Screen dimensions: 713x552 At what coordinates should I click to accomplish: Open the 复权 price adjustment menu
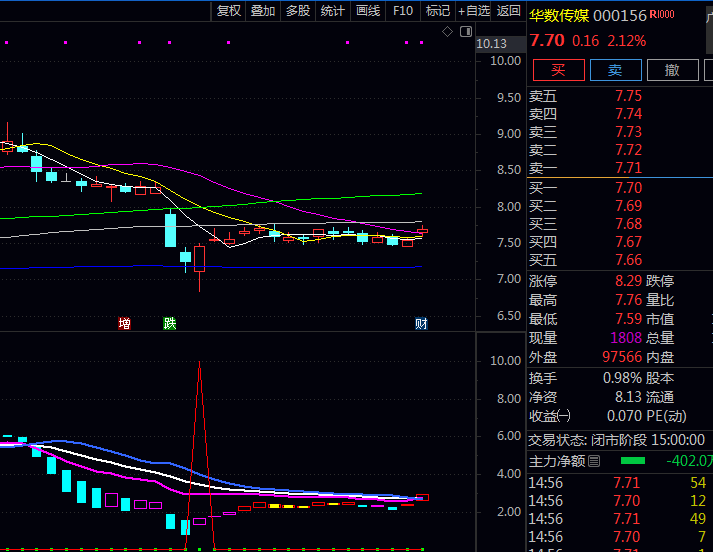click(x=229, y=11)
